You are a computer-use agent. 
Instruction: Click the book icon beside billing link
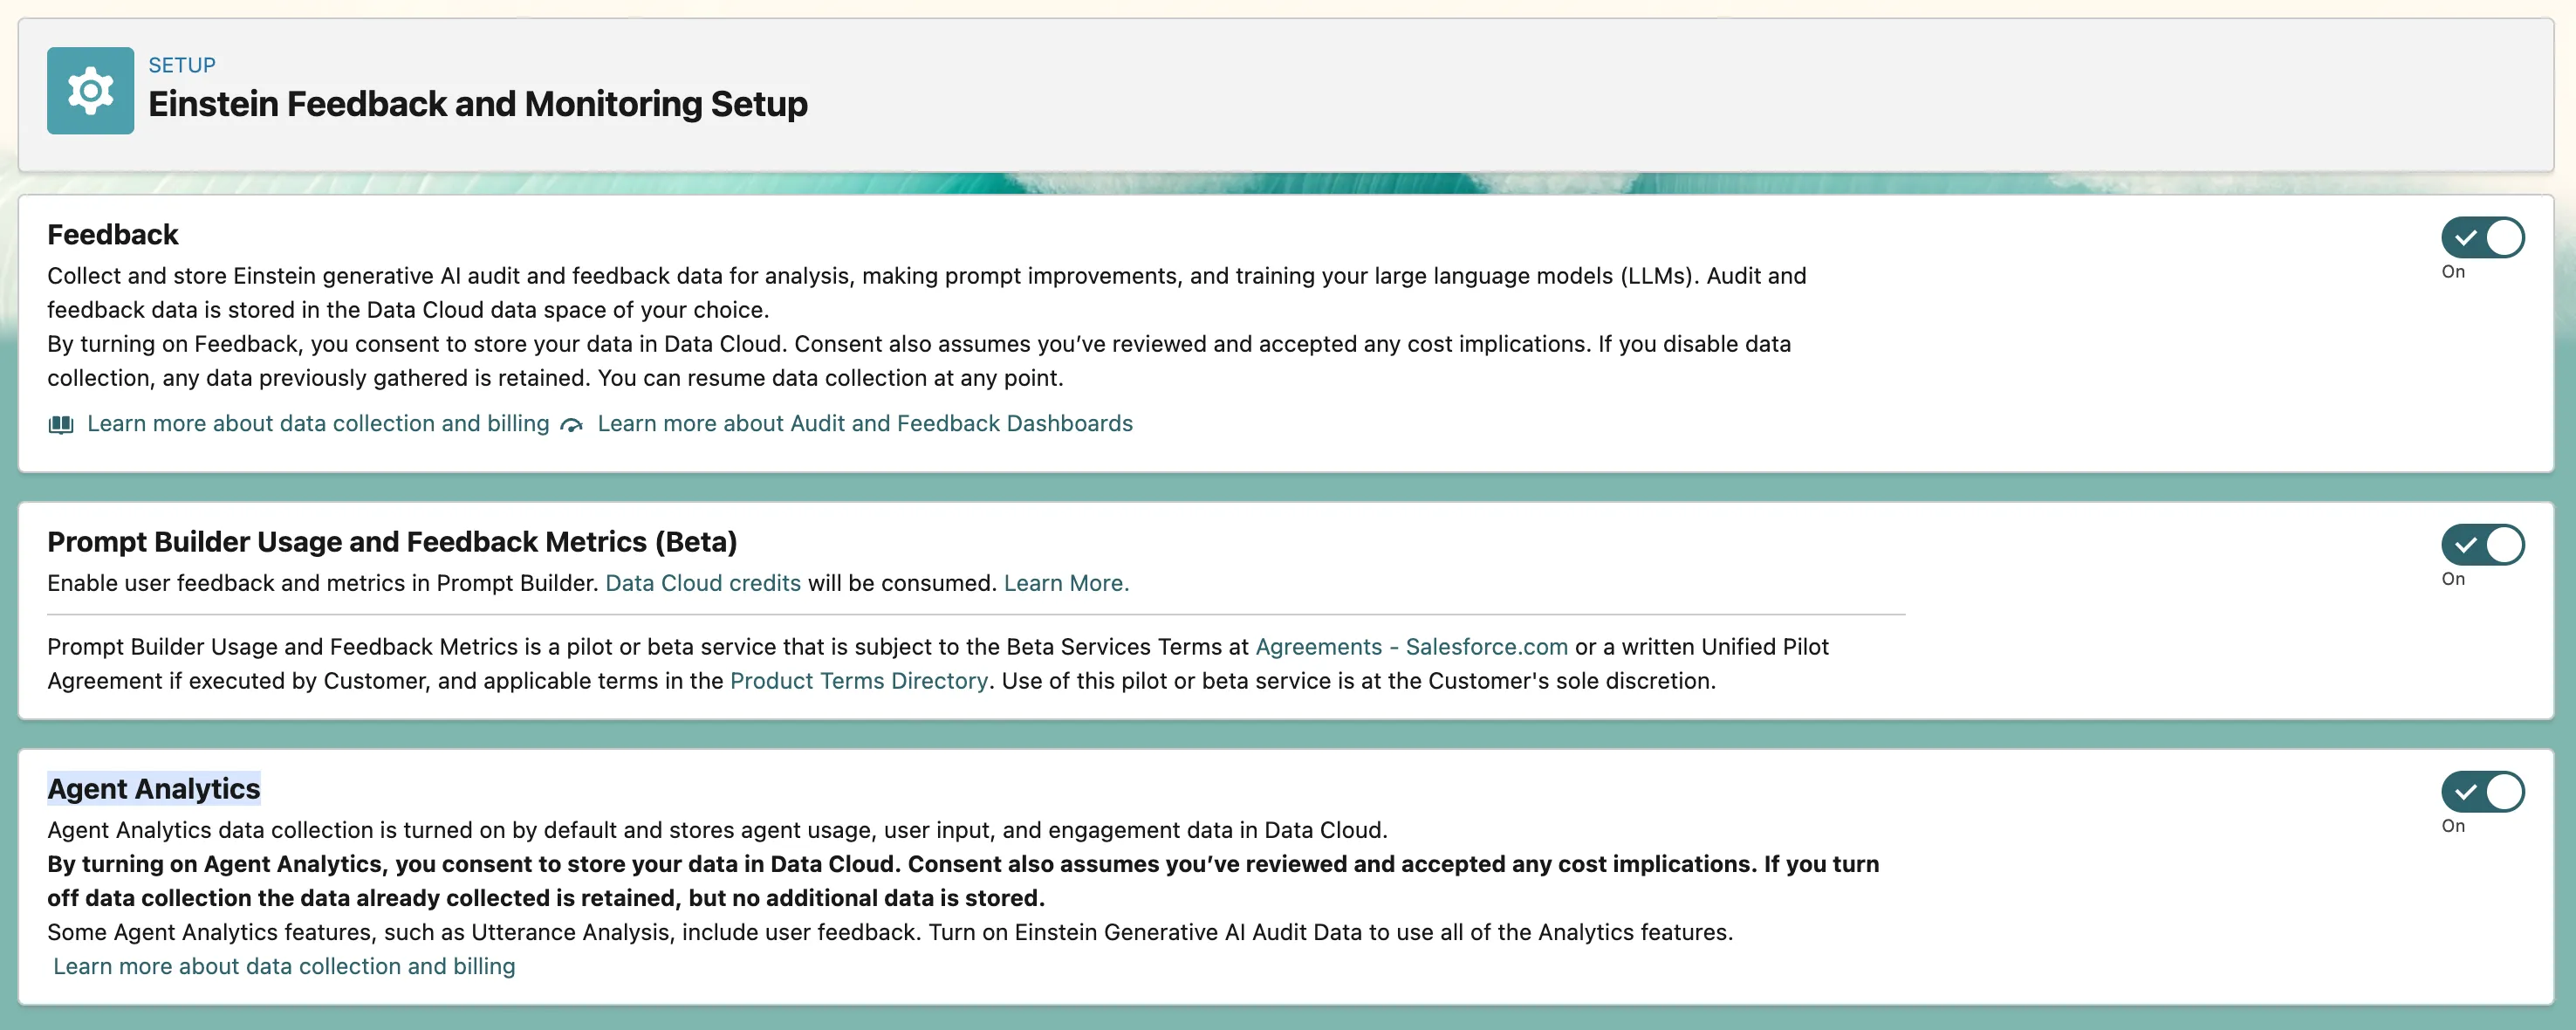pos(61,425)
